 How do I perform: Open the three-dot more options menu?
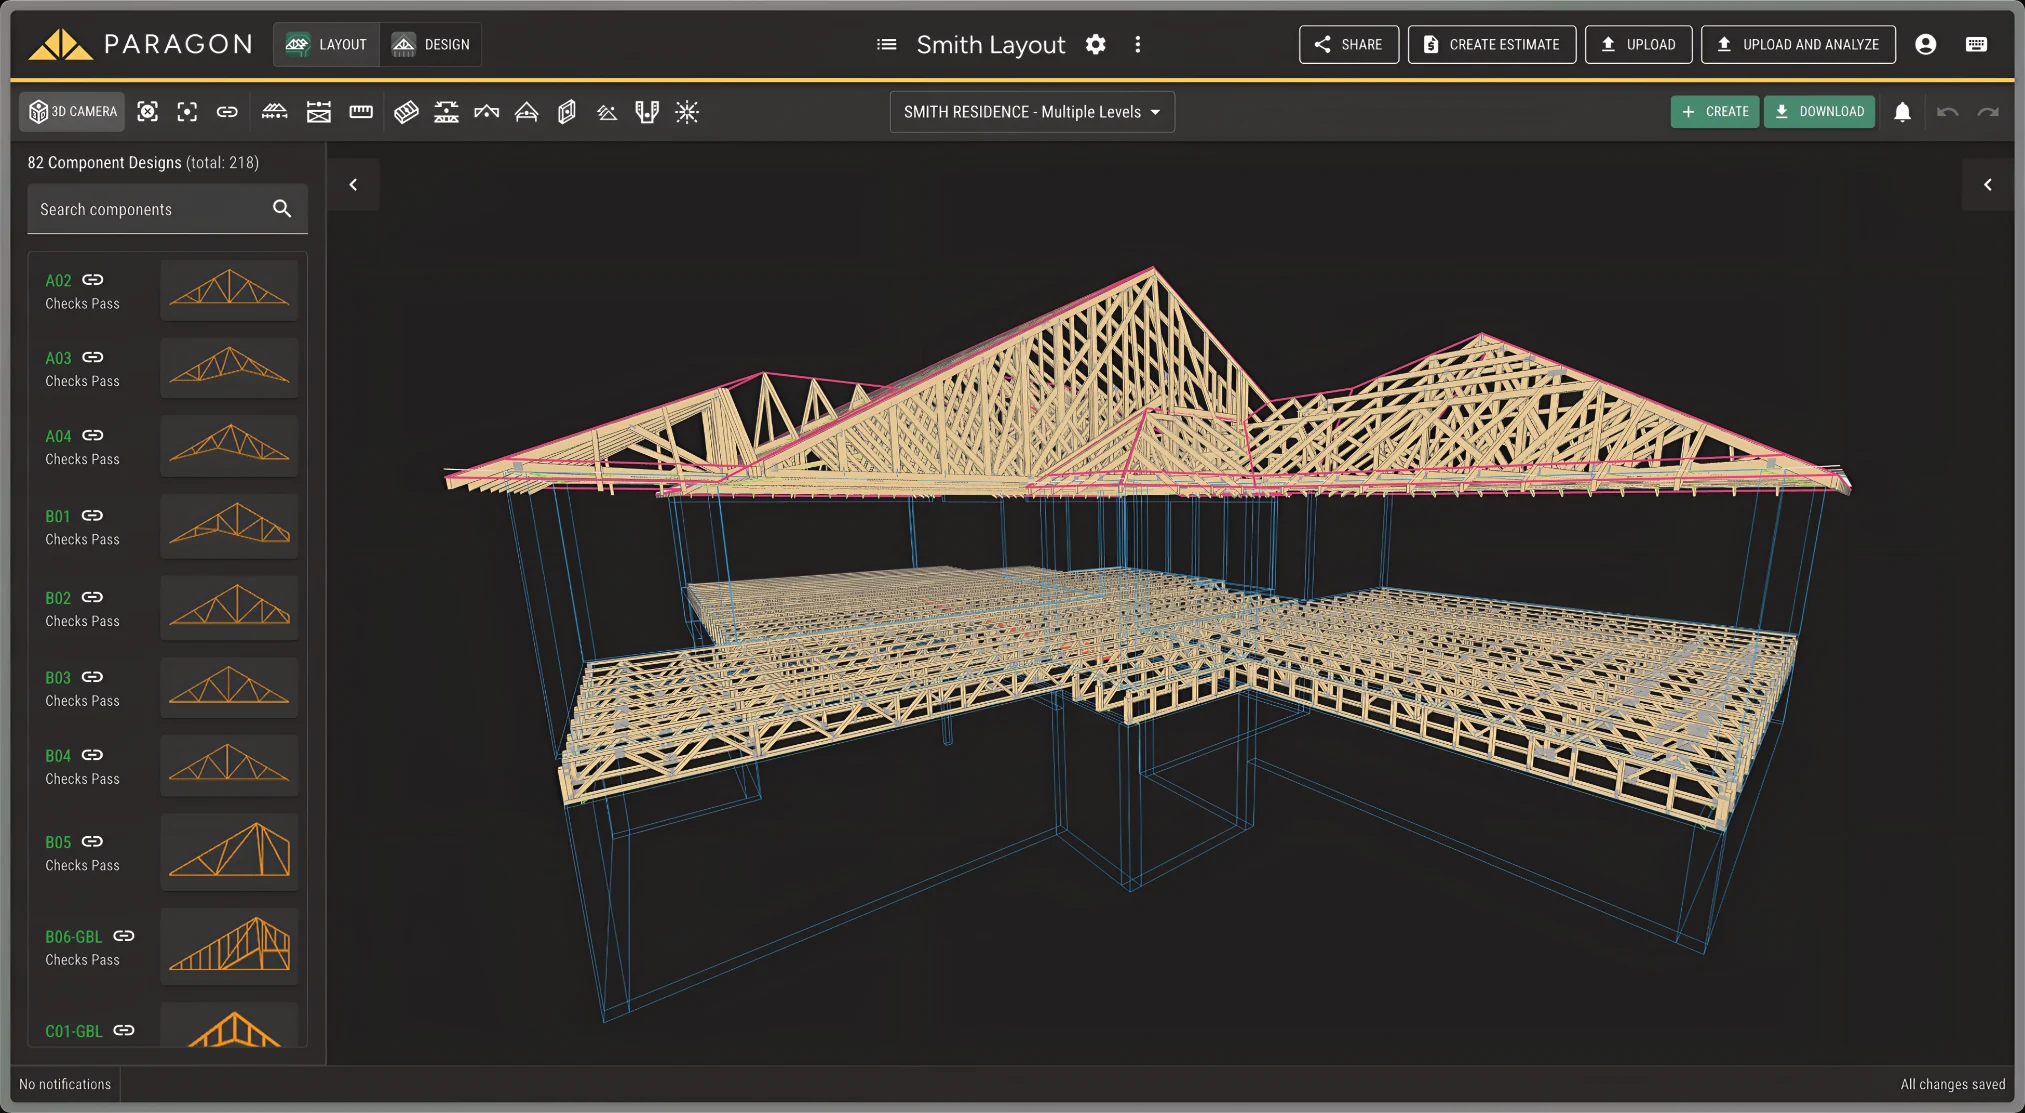(1138, 45)
